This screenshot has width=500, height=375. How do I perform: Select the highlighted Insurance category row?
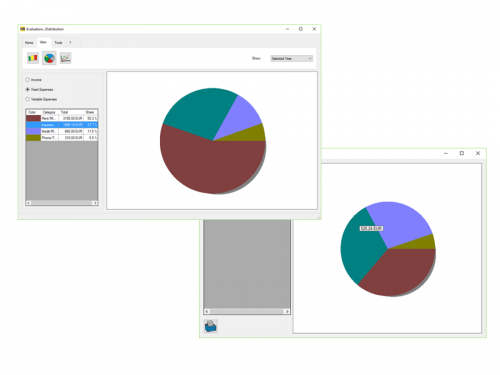62,125
